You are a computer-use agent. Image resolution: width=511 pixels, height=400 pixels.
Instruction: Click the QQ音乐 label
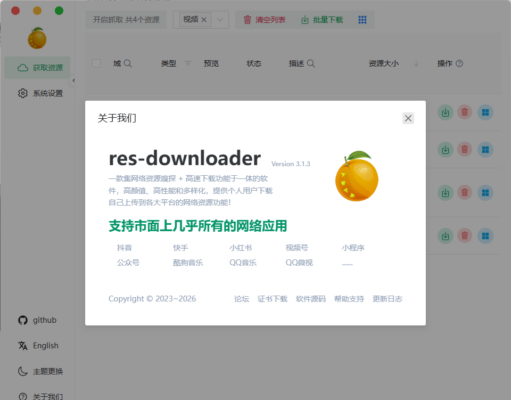243,263
